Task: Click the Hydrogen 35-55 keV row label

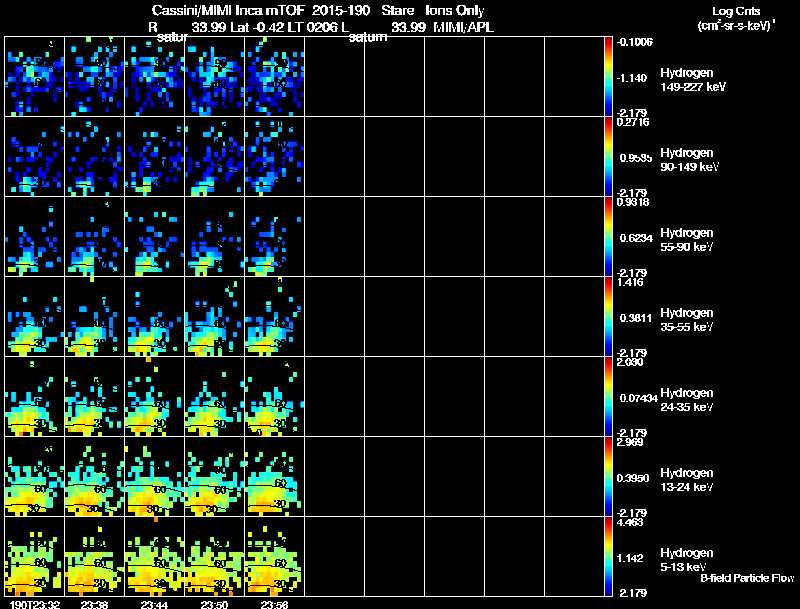Action: 687,320
